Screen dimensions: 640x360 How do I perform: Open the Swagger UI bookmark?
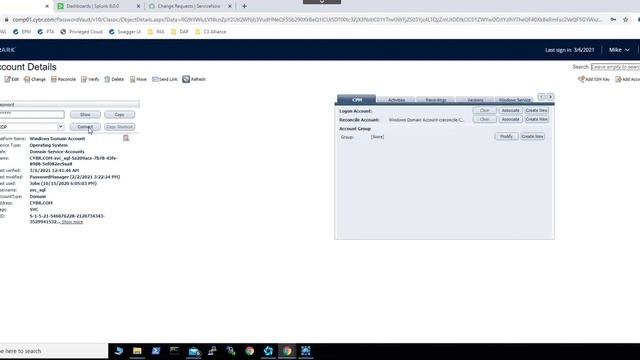(x=125, y=32)
